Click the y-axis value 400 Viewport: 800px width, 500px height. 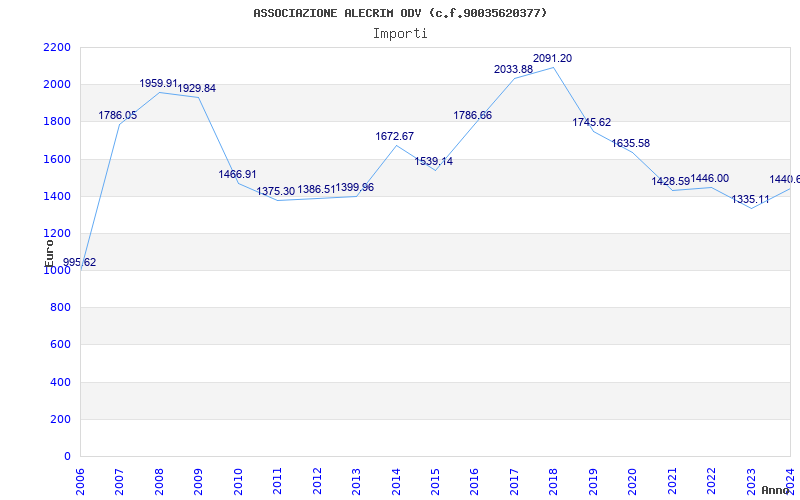[60, 382]
